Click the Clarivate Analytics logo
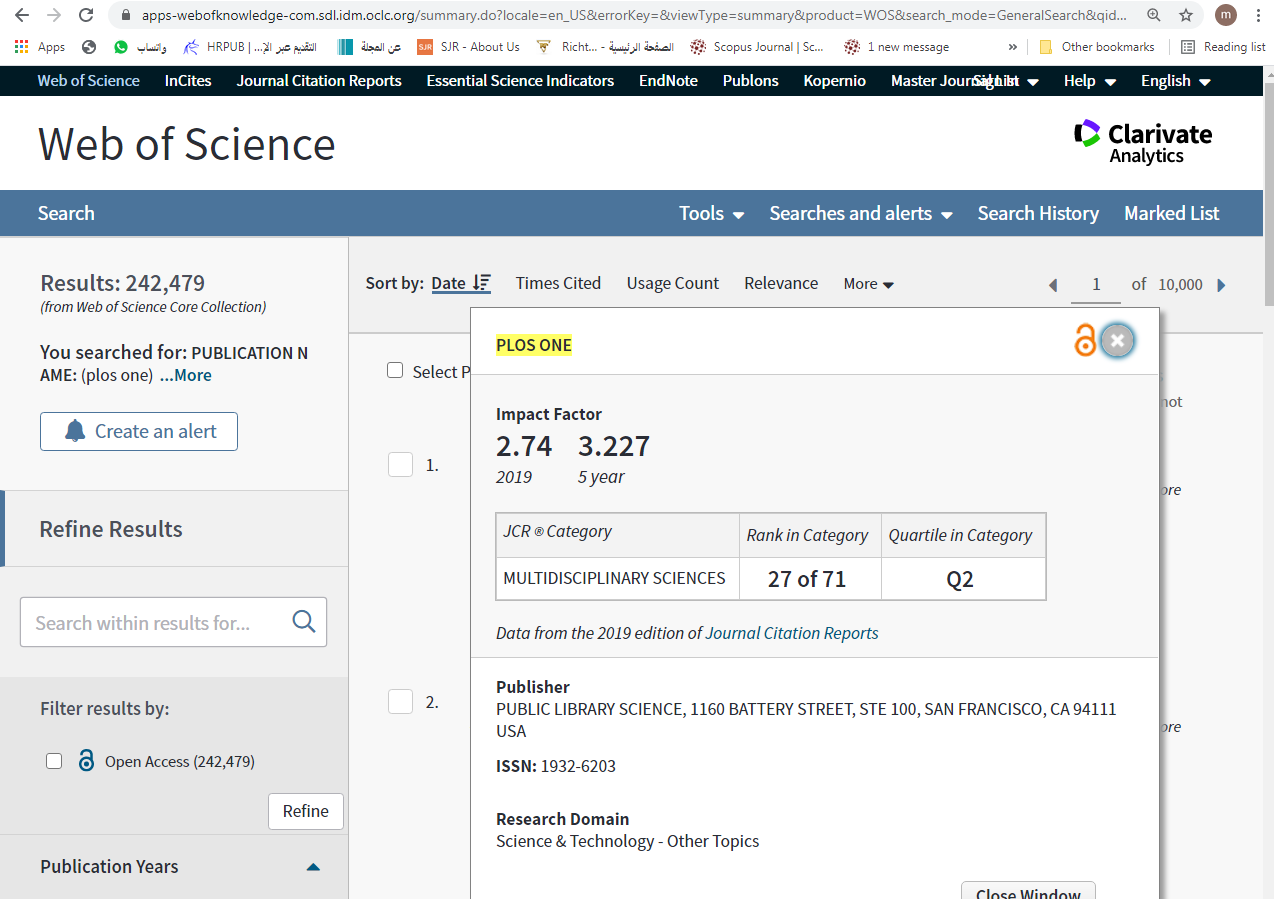The image size is (1274, 899). pos(1142,142)
